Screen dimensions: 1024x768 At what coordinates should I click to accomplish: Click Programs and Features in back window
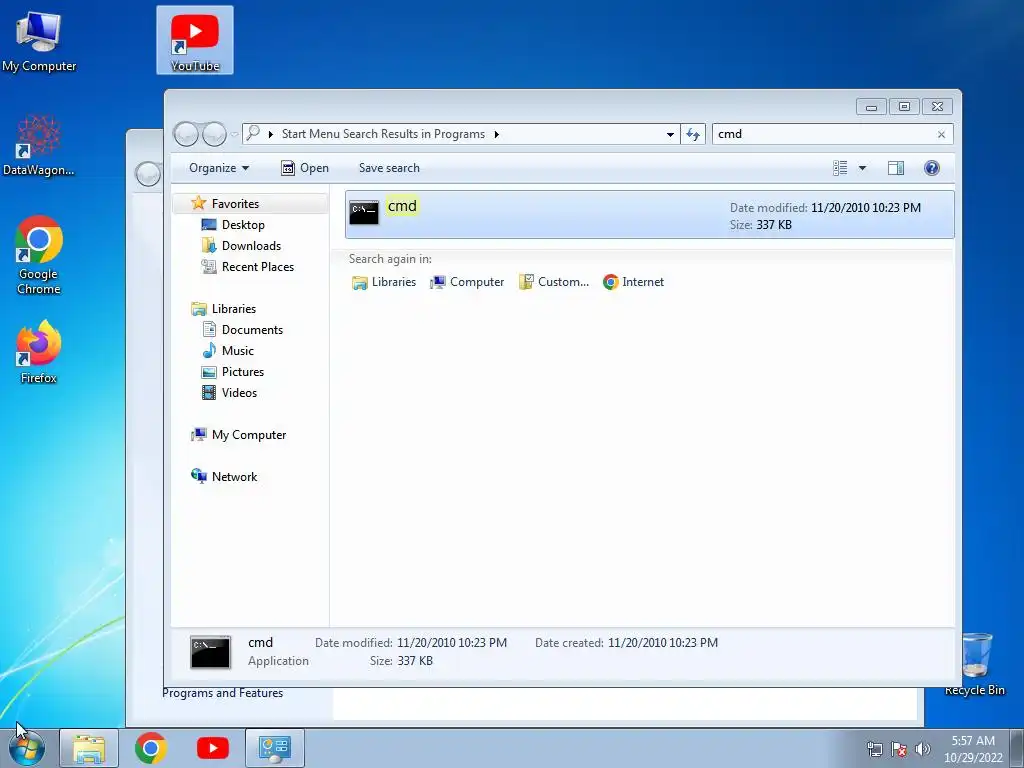(223, 693)
